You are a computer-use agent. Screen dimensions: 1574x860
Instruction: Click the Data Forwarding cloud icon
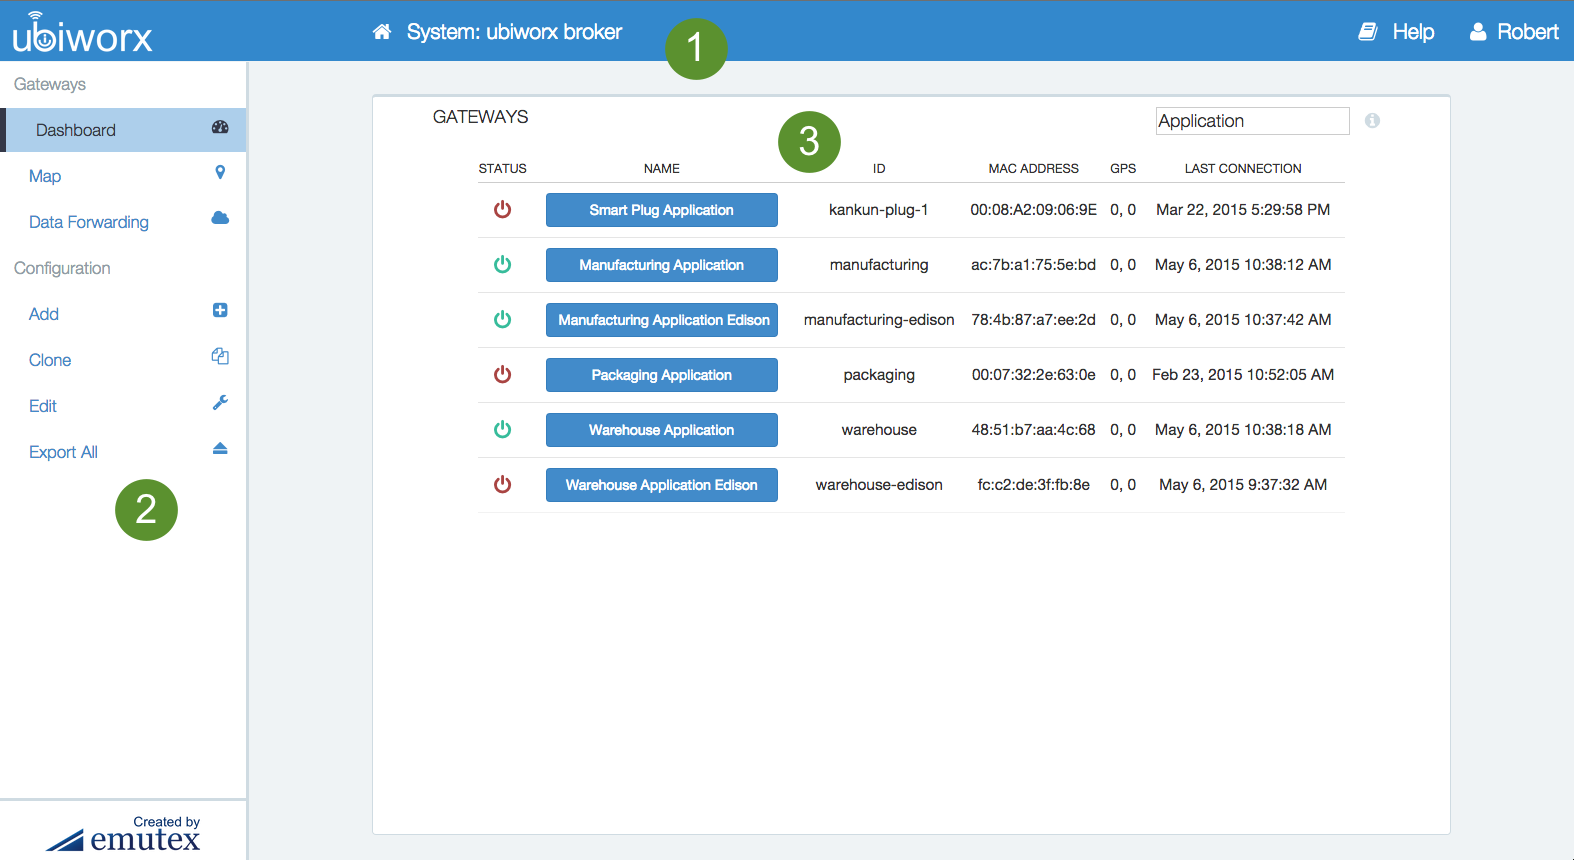[x=220, y=218]
